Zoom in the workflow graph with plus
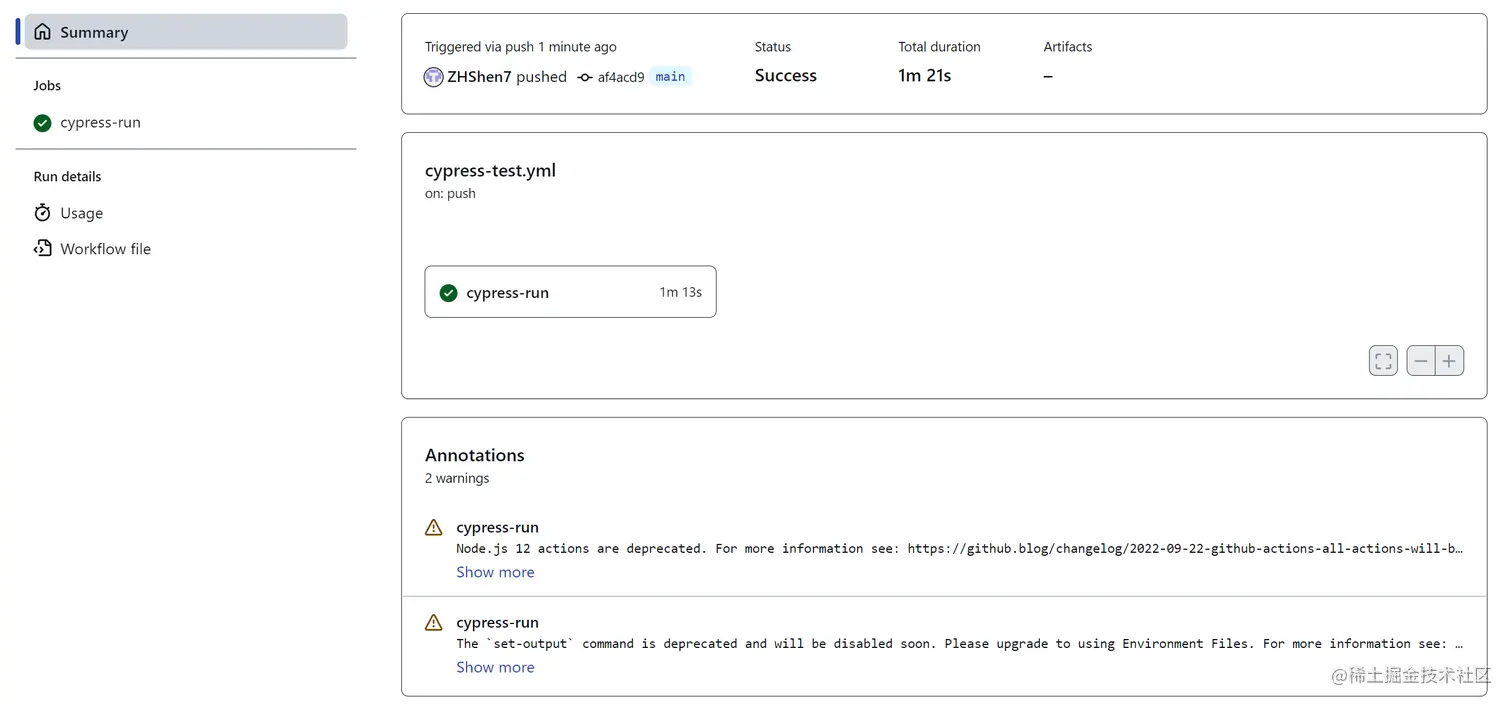The height and width of the screenshot is (706, 1512). [1449, 361]
